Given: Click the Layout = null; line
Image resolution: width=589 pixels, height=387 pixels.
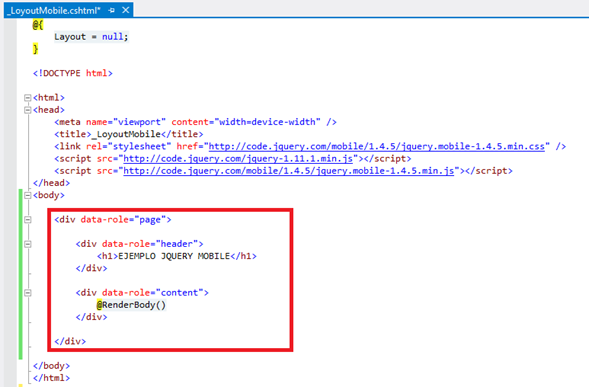Looking at the screenshot, I should click(x=91, y=37).
